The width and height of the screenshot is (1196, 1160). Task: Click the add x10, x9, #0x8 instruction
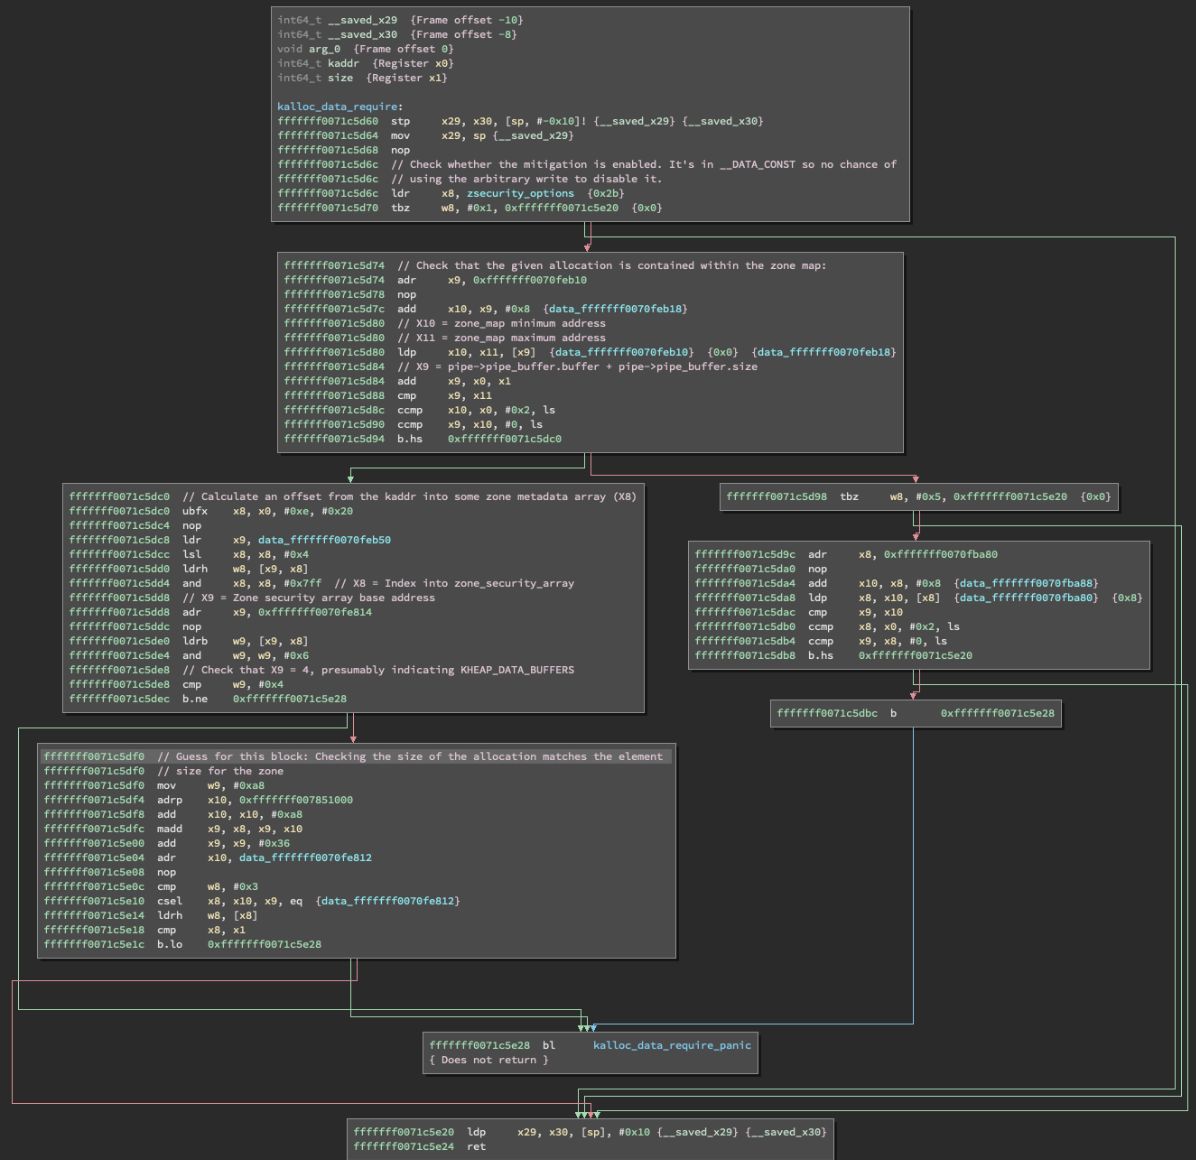pos(485,309)
